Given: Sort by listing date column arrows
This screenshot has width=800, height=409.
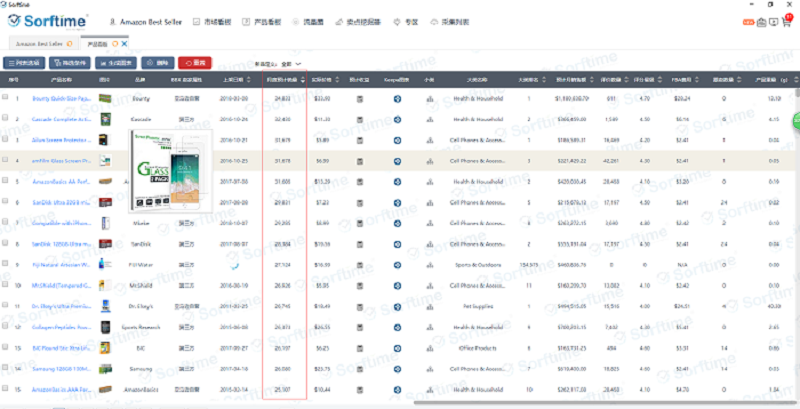Looking at the screenshot, I should pyautogui.click(x=248, y=80).
